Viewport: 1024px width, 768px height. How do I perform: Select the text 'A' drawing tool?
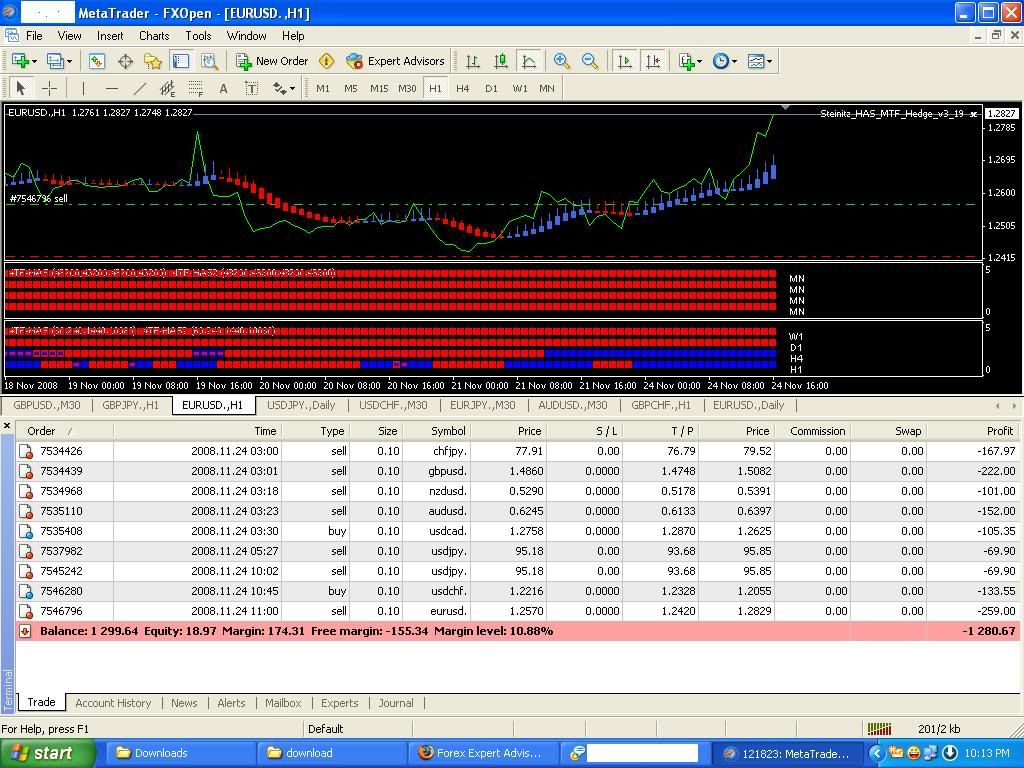pos(223,88)
